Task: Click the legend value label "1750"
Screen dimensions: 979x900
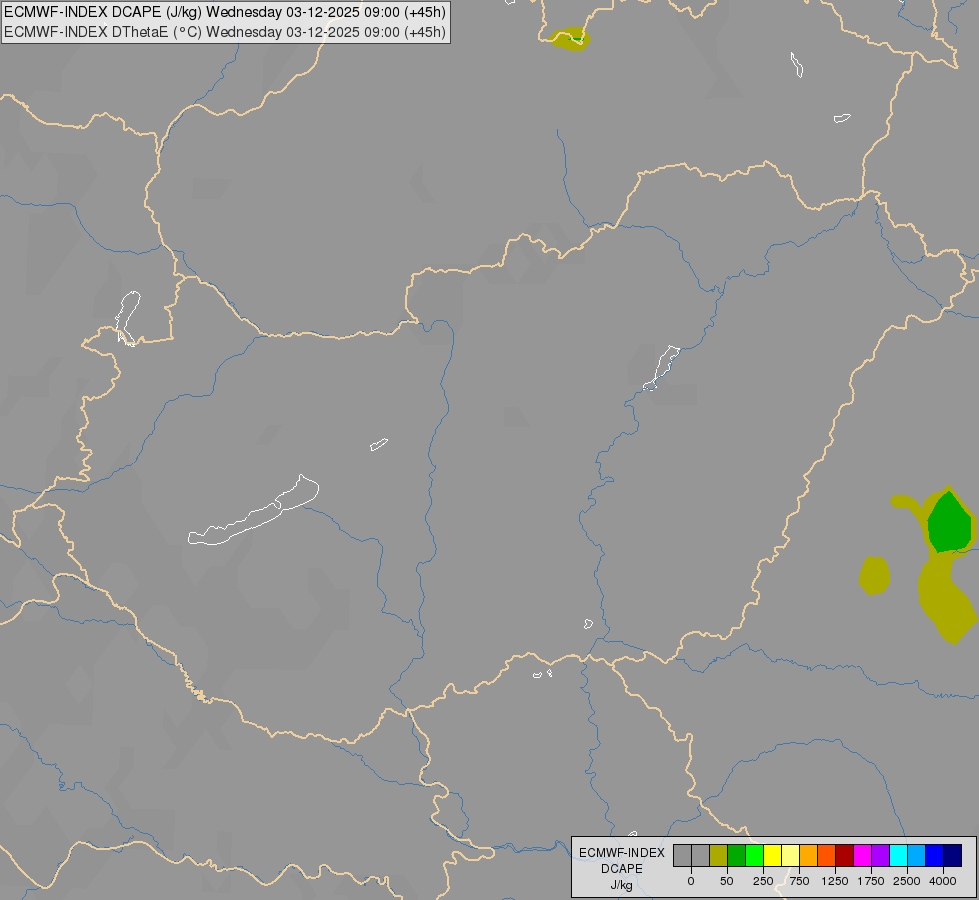Action: pos(871,881)
